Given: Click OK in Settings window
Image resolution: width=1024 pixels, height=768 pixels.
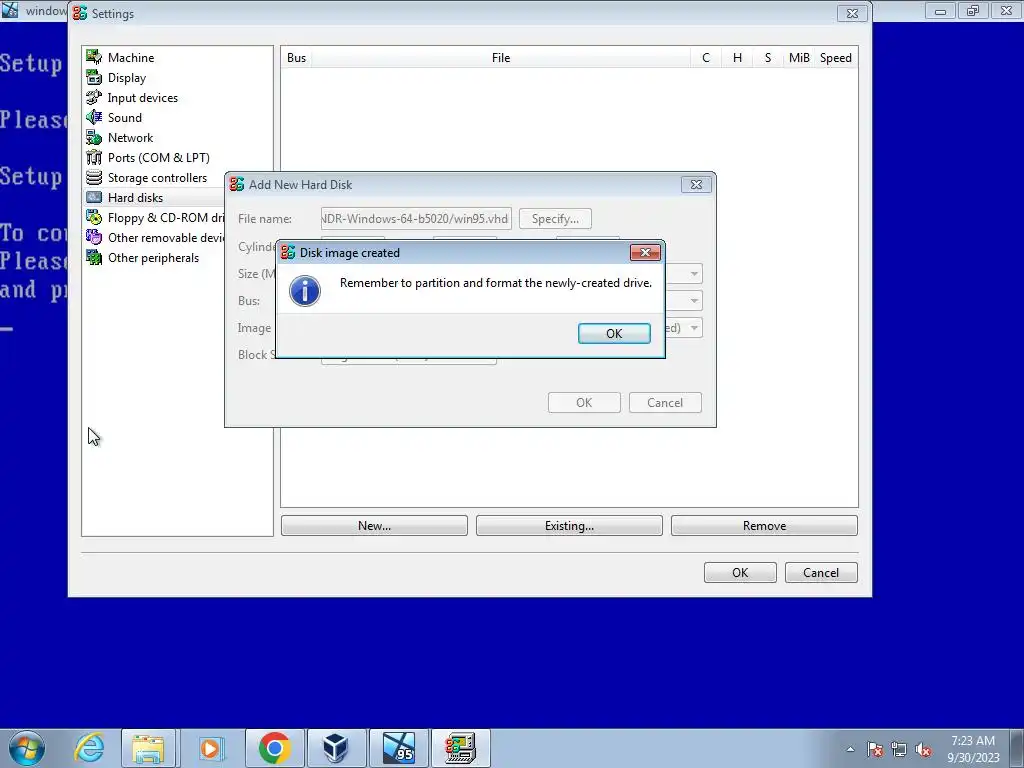Looking at the screenshot, I should (740, 573).
